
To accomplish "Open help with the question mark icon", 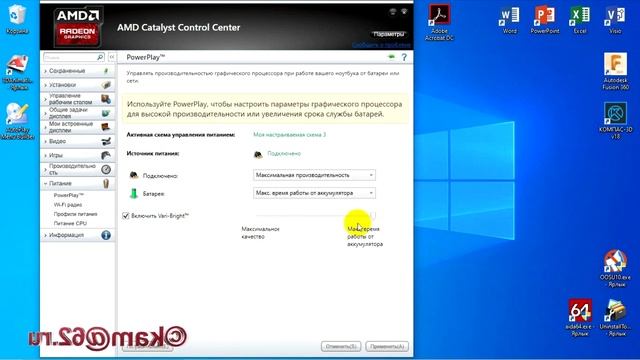I will pyautogui.click(x=404, y=57).
